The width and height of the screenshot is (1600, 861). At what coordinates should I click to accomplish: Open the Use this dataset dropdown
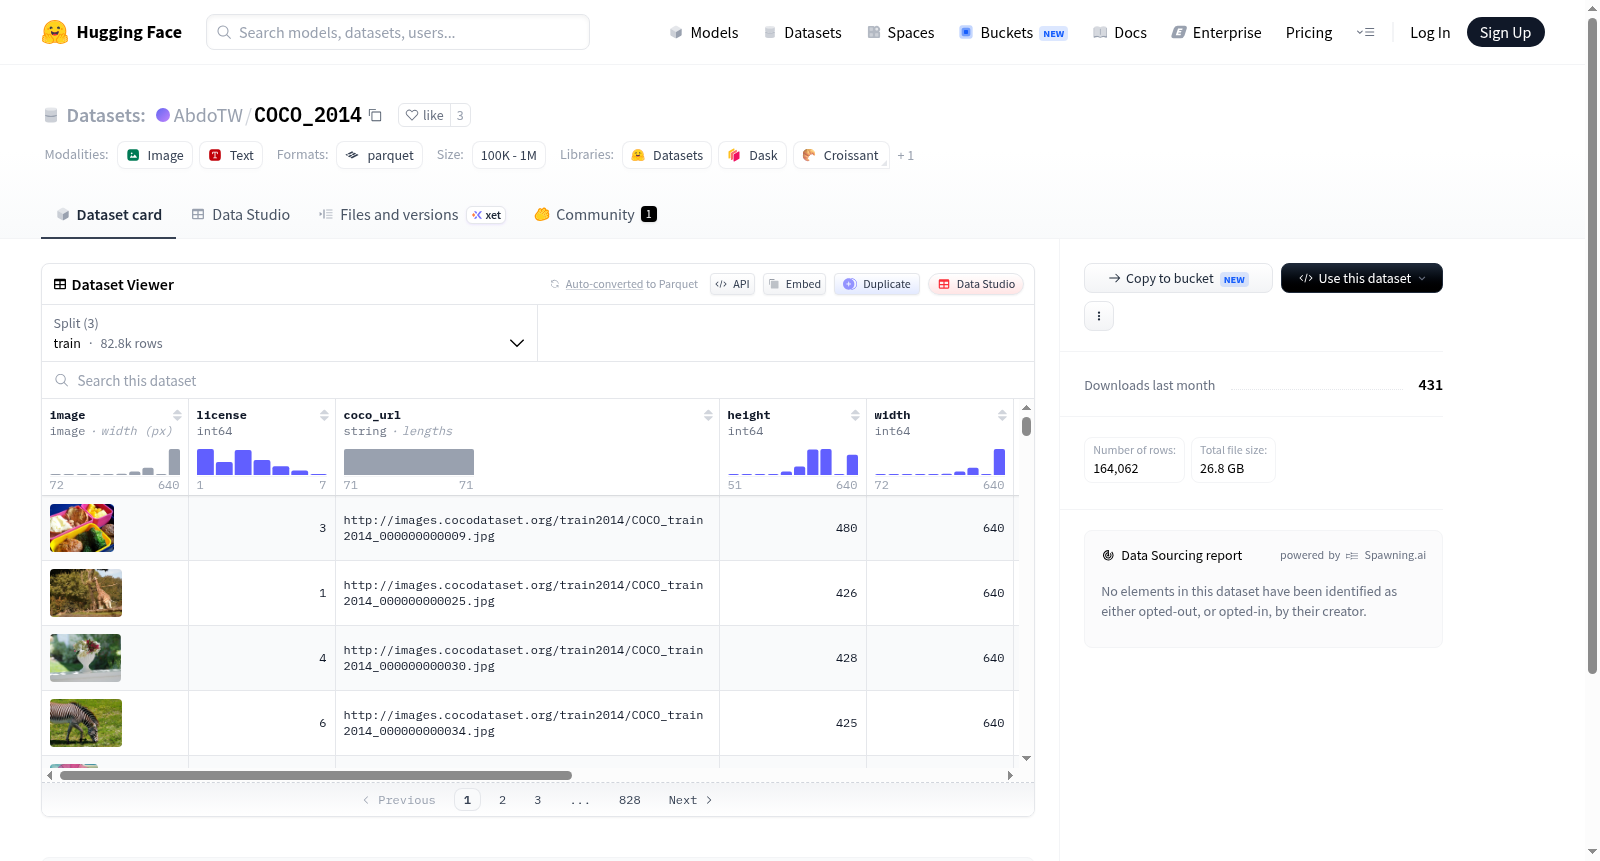tap(1362, 278)
